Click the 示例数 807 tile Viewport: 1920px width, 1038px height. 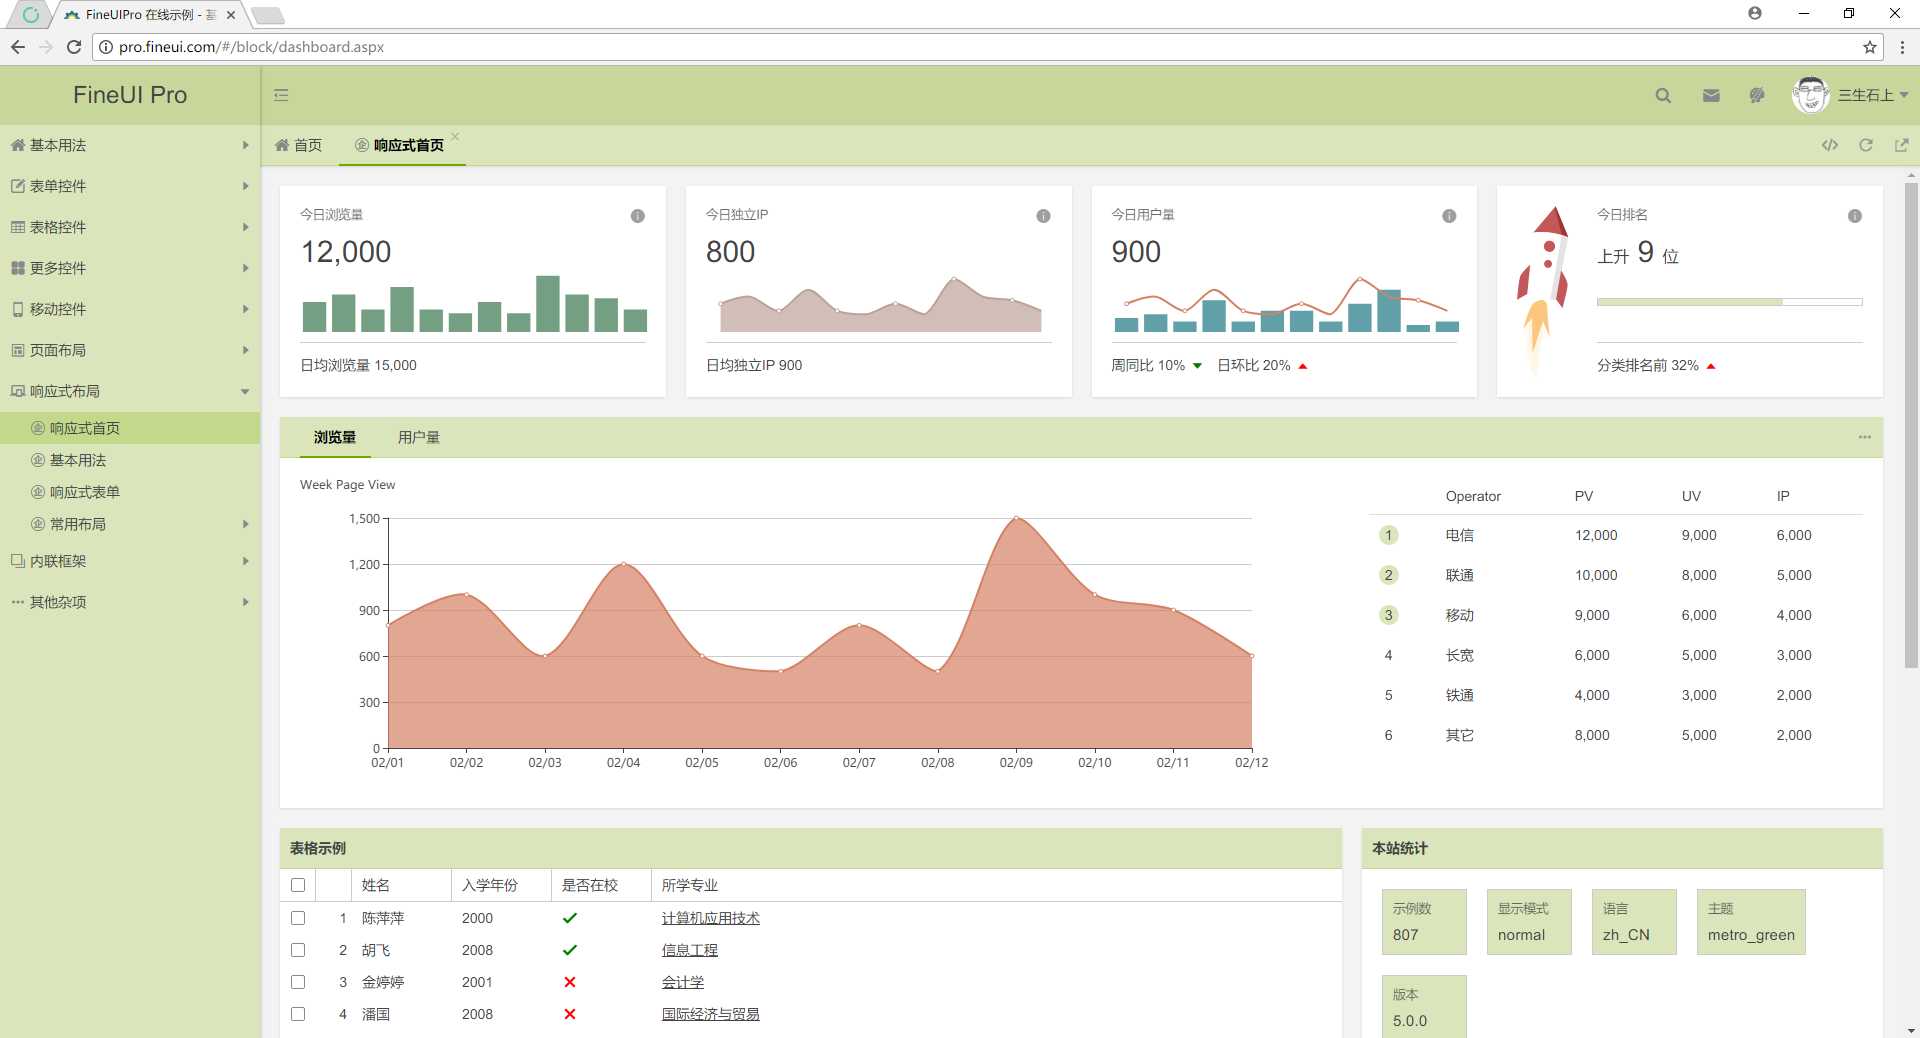point(1424,922)
